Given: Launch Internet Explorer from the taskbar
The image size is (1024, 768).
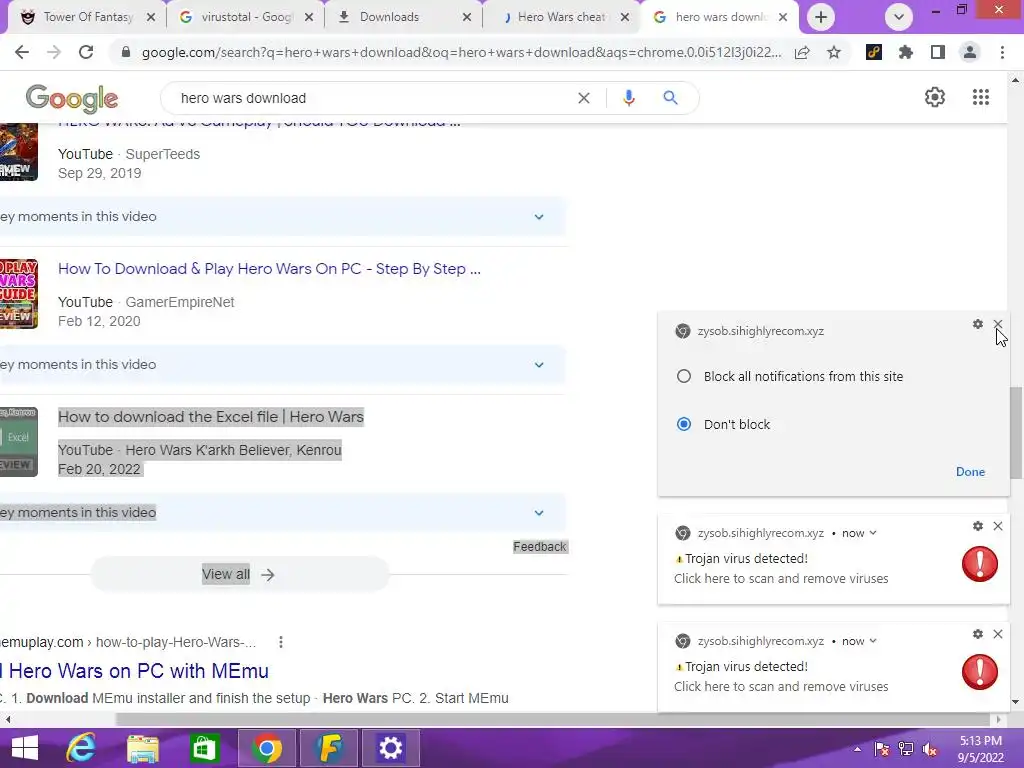Looking at the screenshot, I should pos(81,748).
